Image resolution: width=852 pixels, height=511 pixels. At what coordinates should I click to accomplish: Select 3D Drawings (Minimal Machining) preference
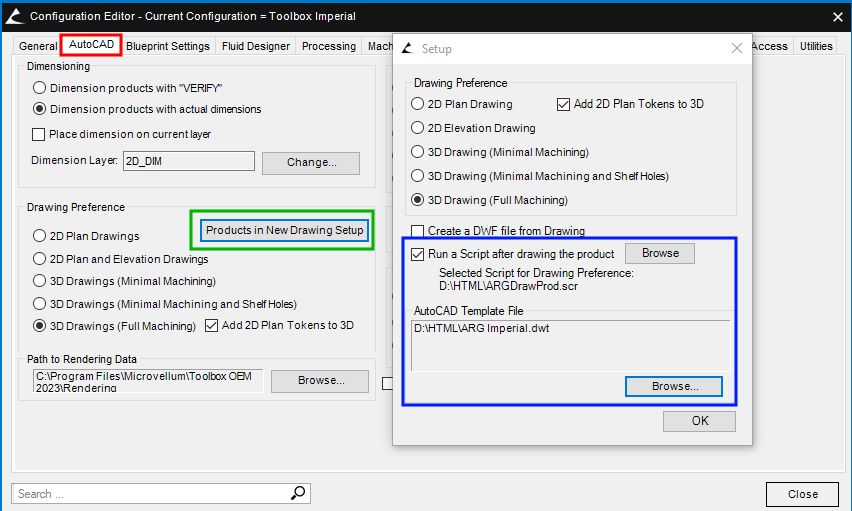(40, 281)
